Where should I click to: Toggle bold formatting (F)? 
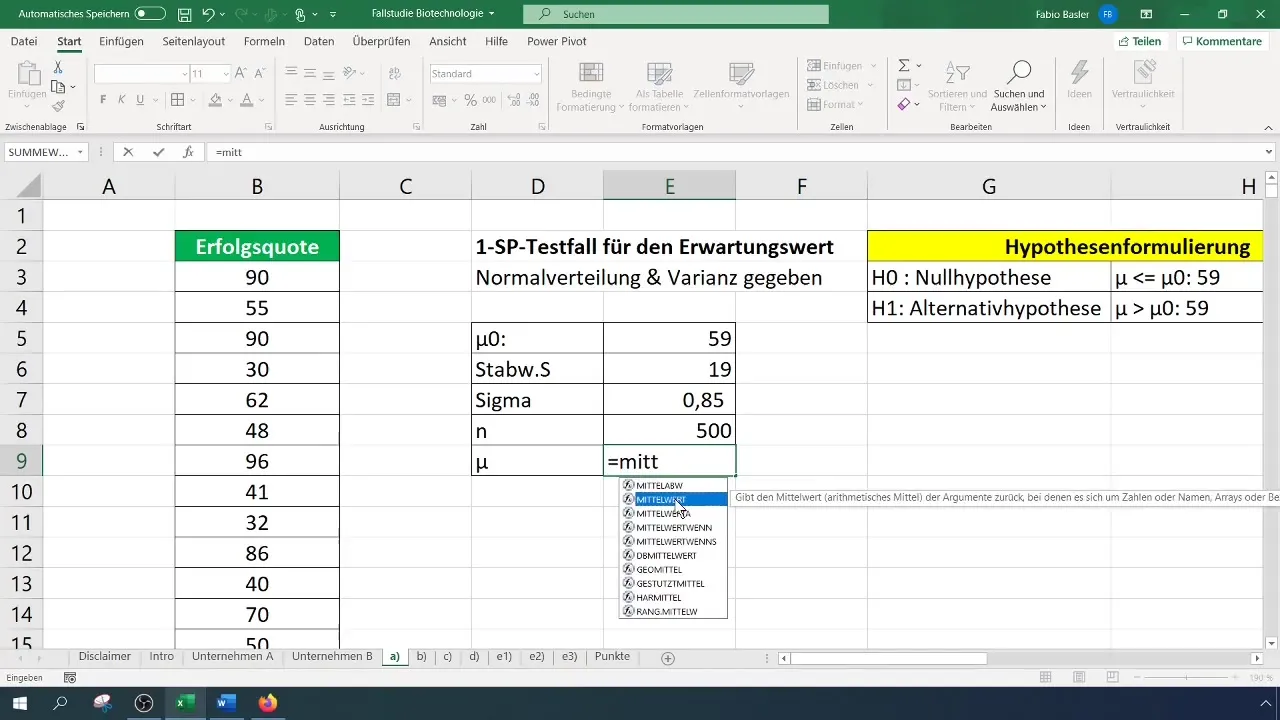[103, 100]
